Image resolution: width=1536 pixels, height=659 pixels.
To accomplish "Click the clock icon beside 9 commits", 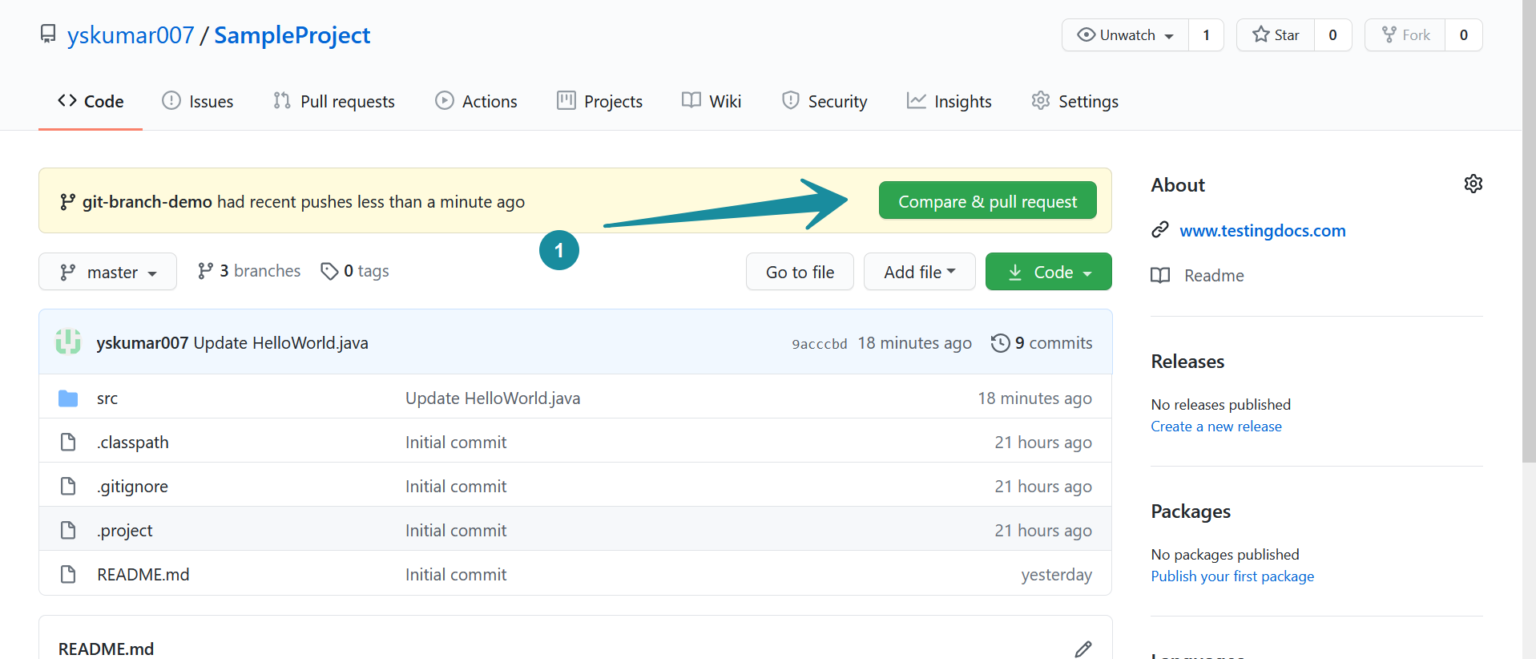I will pyautogui.click(x=1000, y=342).
